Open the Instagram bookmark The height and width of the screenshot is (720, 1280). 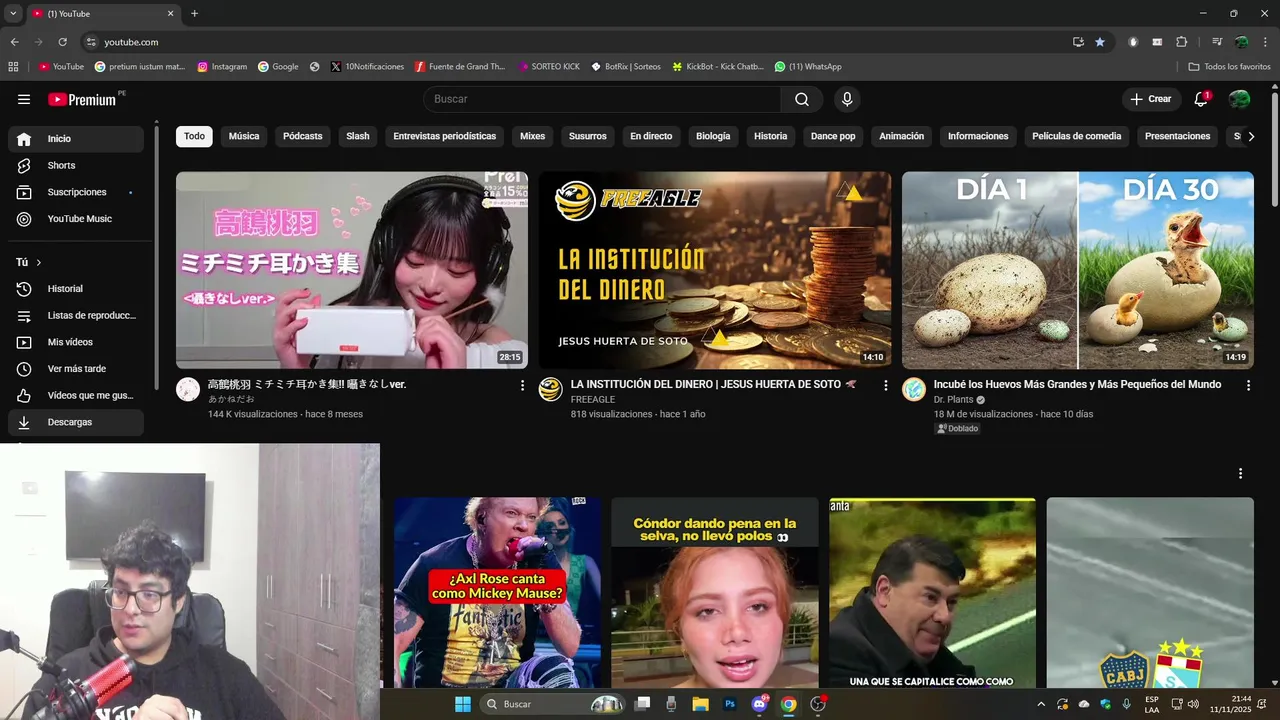tap(222, 67)
